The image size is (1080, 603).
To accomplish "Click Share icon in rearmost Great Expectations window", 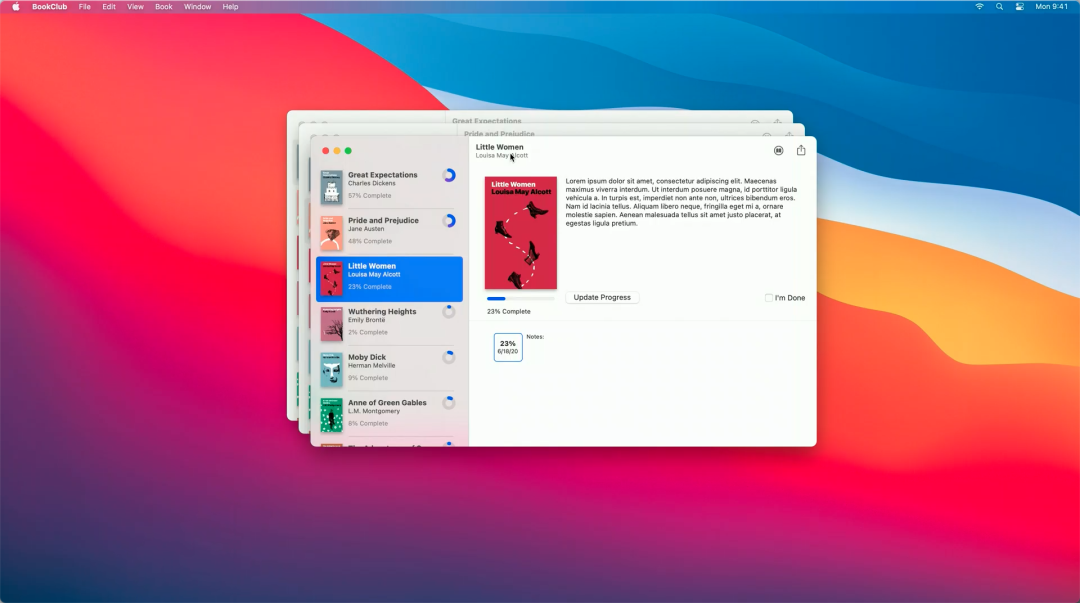I will (777, 121).
